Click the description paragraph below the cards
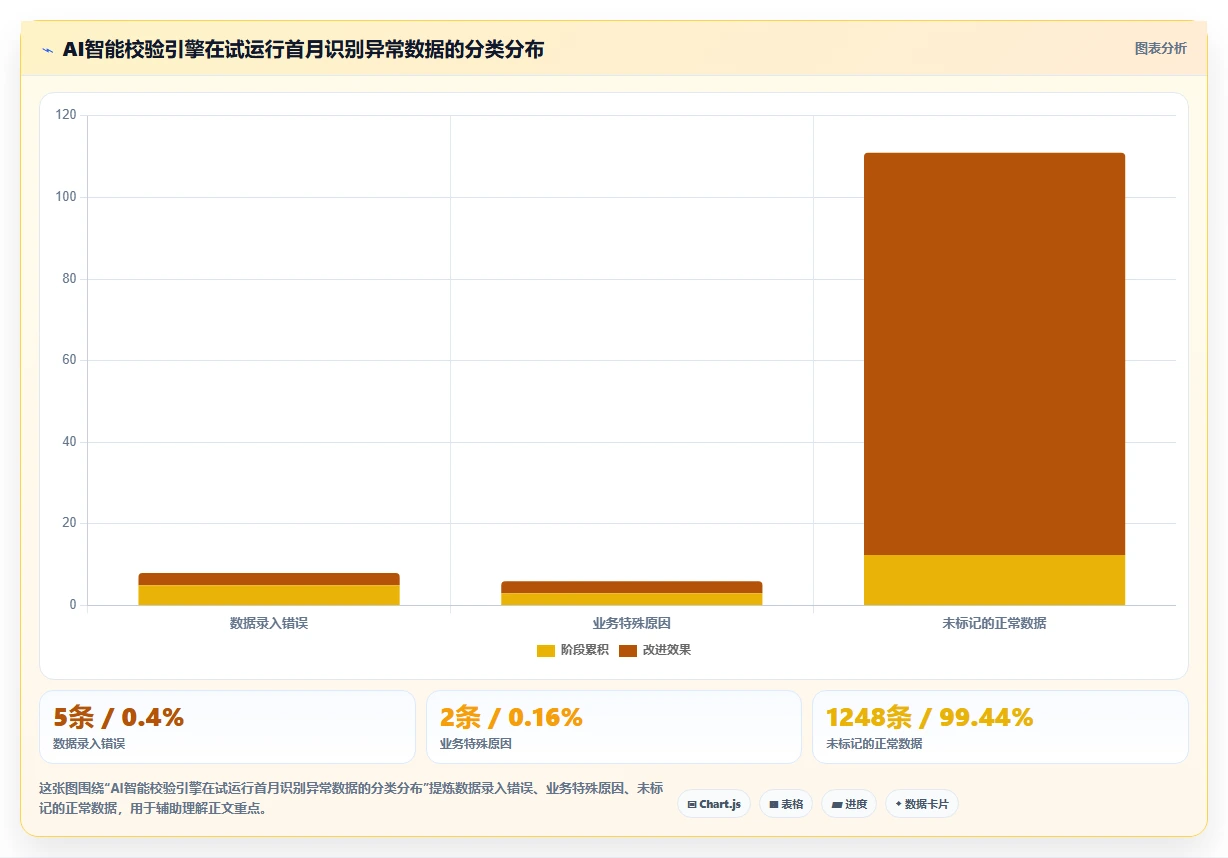The height and width of the screenshot is (858, 1228). pos(351,798)
